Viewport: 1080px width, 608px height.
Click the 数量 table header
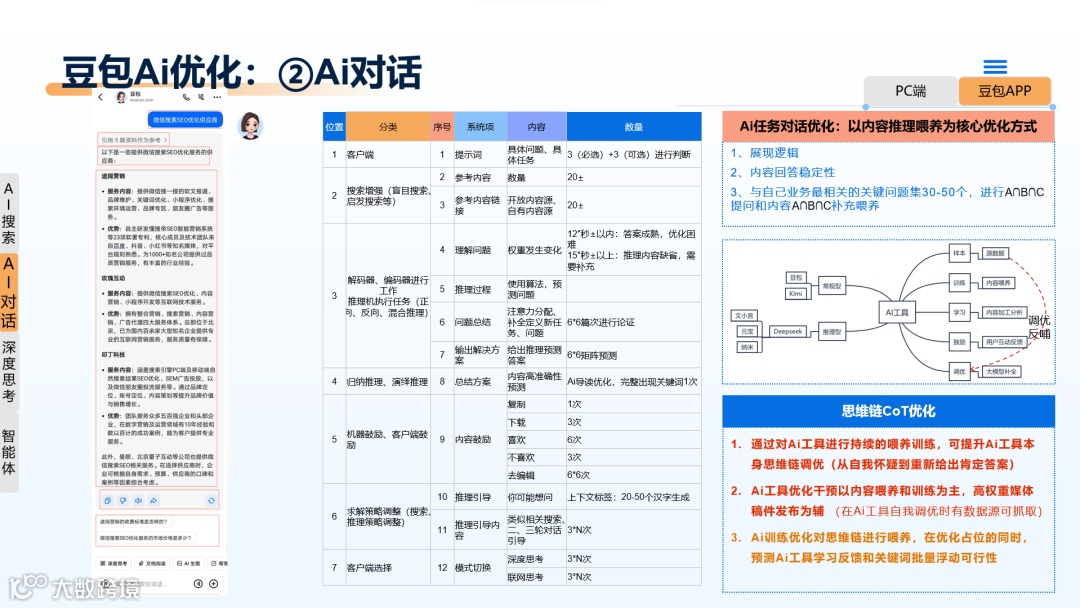click(634, 127)
